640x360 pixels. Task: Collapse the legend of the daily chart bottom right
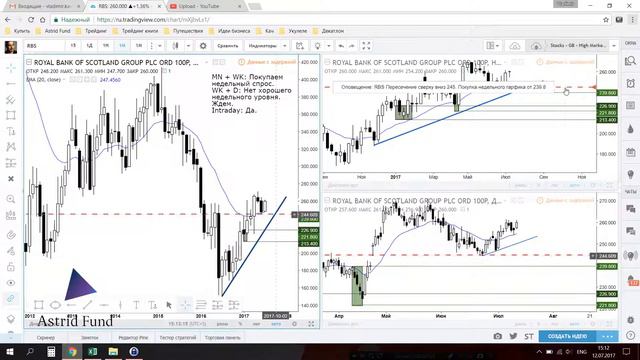click(x=327, y=200)
